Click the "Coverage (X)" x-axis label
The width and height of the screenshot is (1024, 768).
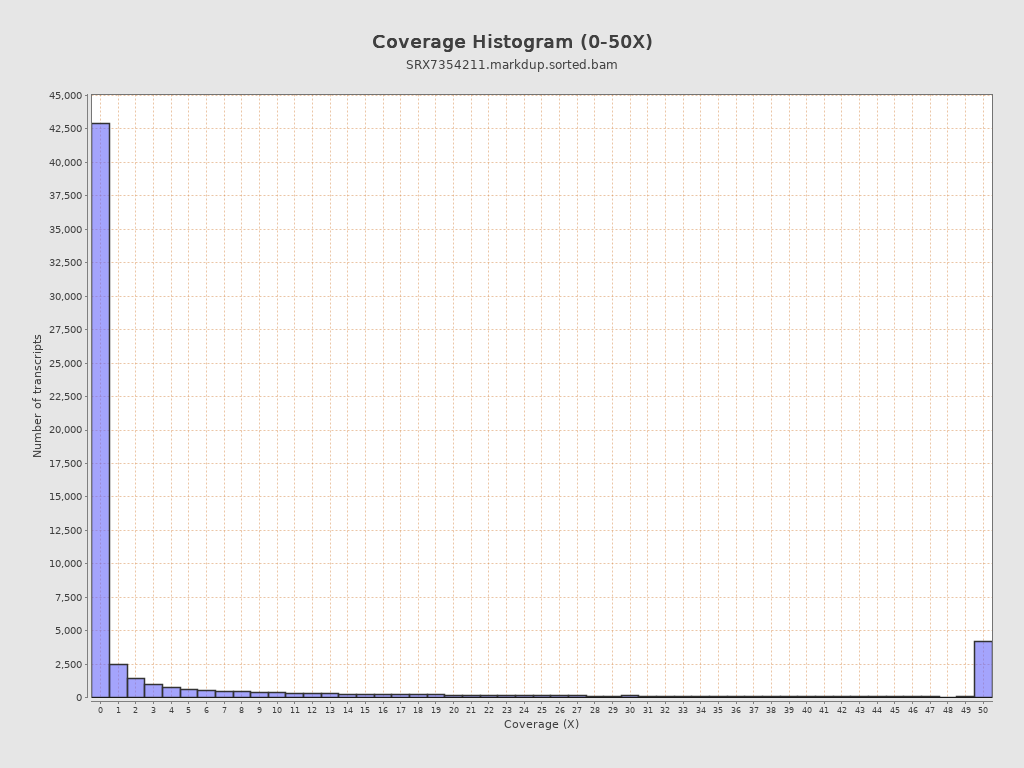541,724
